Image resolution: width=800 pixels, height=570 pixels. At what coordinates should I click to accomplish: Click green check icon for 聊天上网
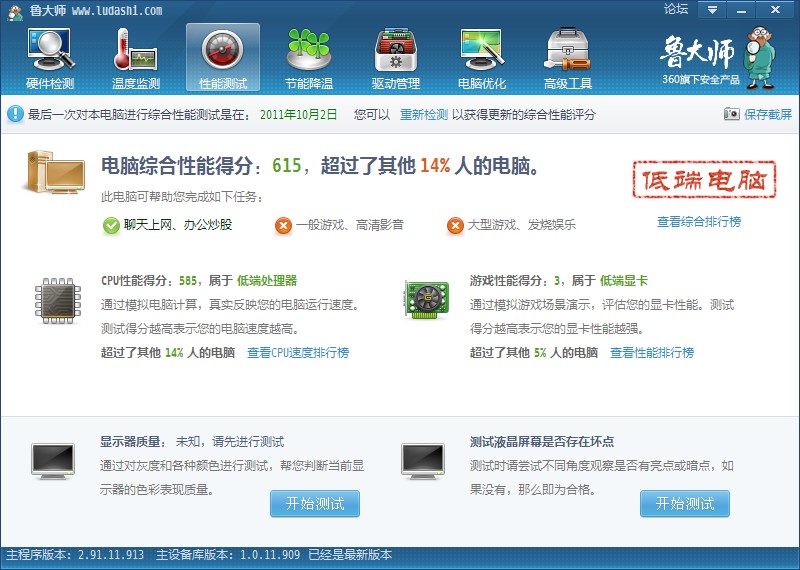click(x=111, y=225)
